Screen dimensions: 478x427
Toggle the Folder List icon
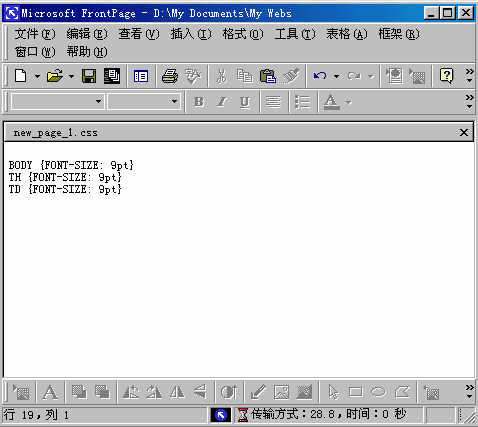141,76
